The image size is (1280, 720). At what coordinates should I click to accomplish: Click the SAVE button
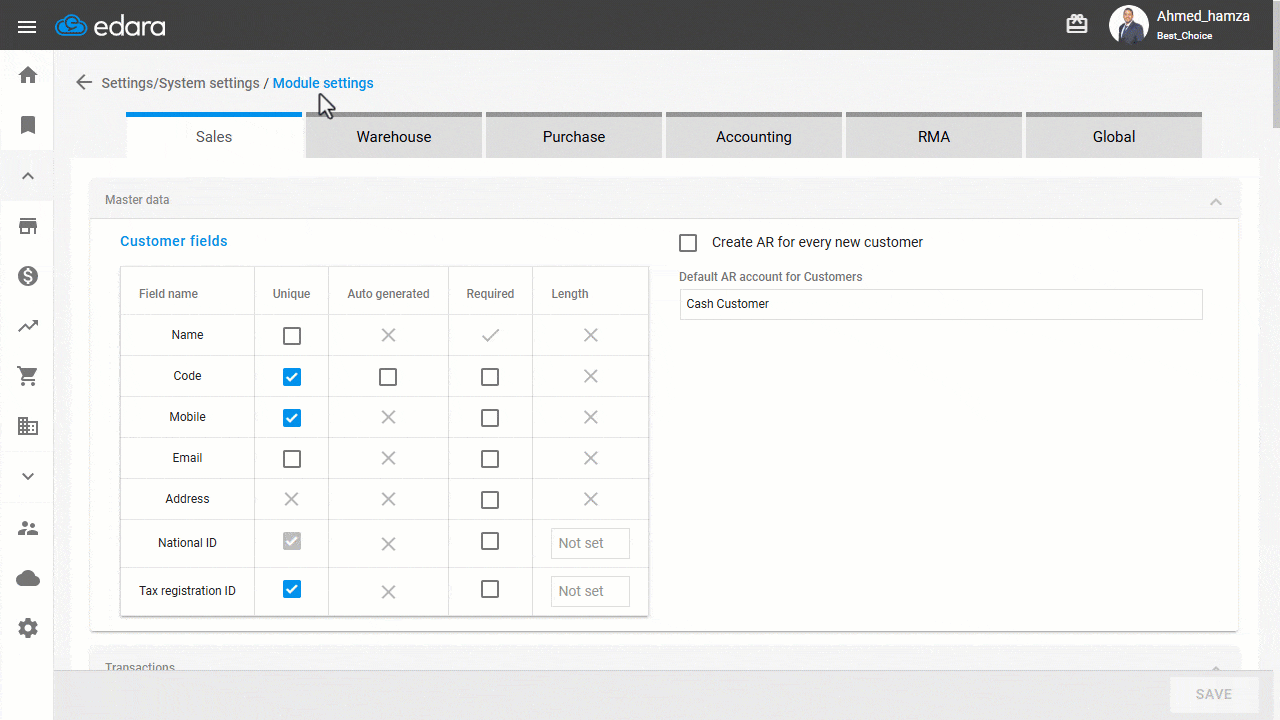pyautogui.click(x=1214, y=694)
